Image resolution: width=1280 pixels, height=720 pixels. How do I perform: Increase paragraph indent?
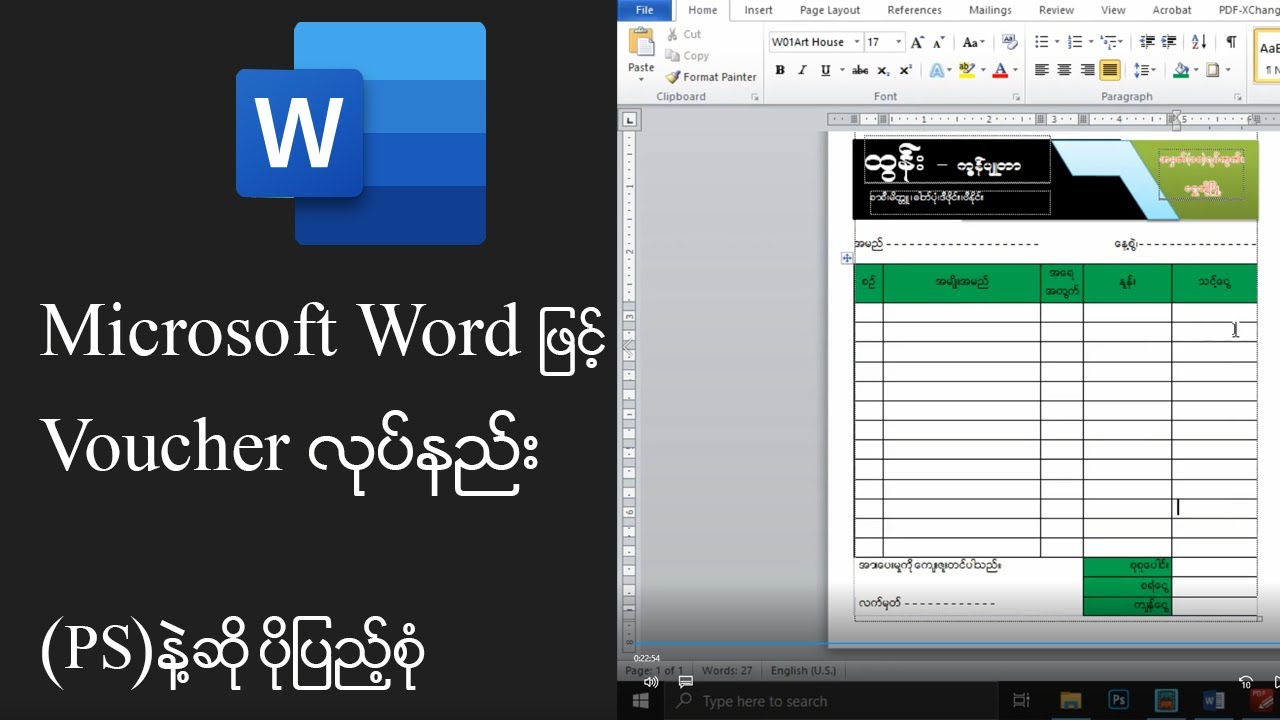(x=1169, y=42)
